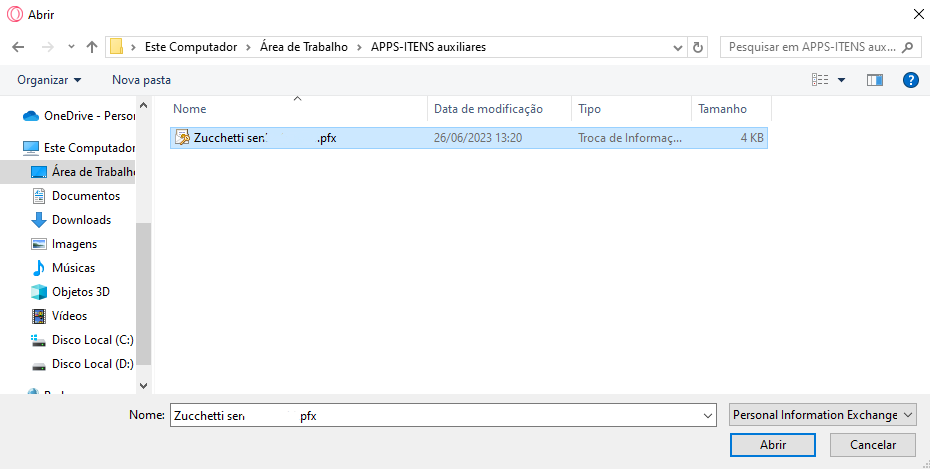Click the search magnifier icon
Screen dimensions: 930x469
coord(908,47)
